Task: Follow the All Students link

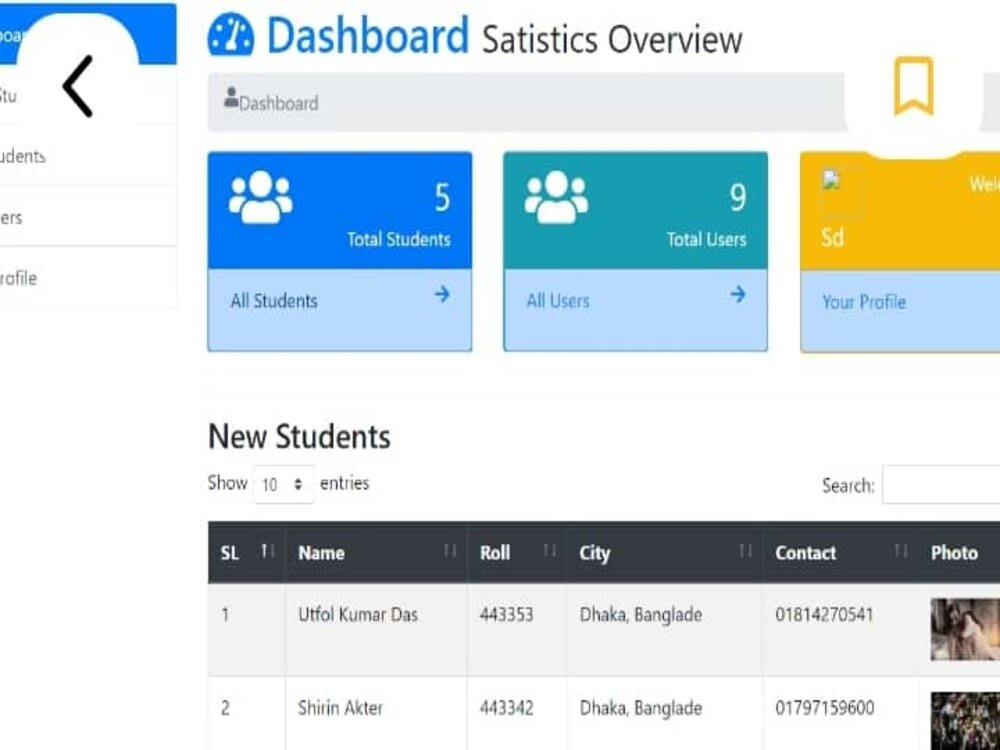Action: pos(273,299)
